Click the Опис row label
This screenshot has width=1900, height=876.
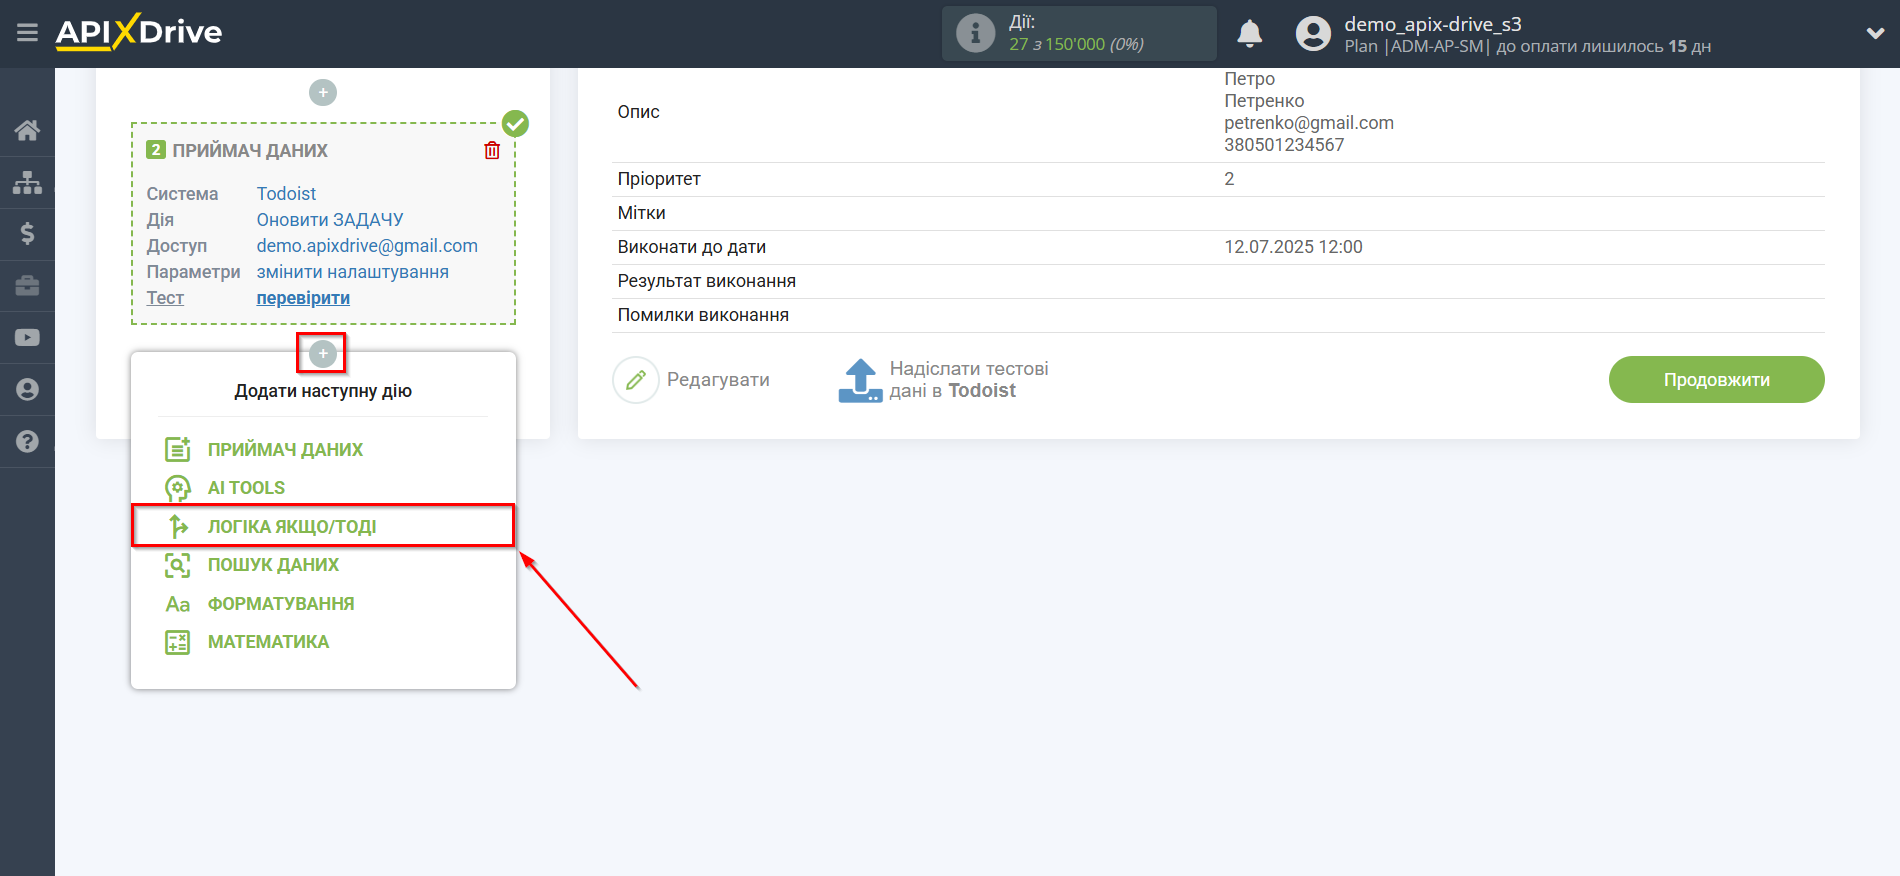point(638,112)
